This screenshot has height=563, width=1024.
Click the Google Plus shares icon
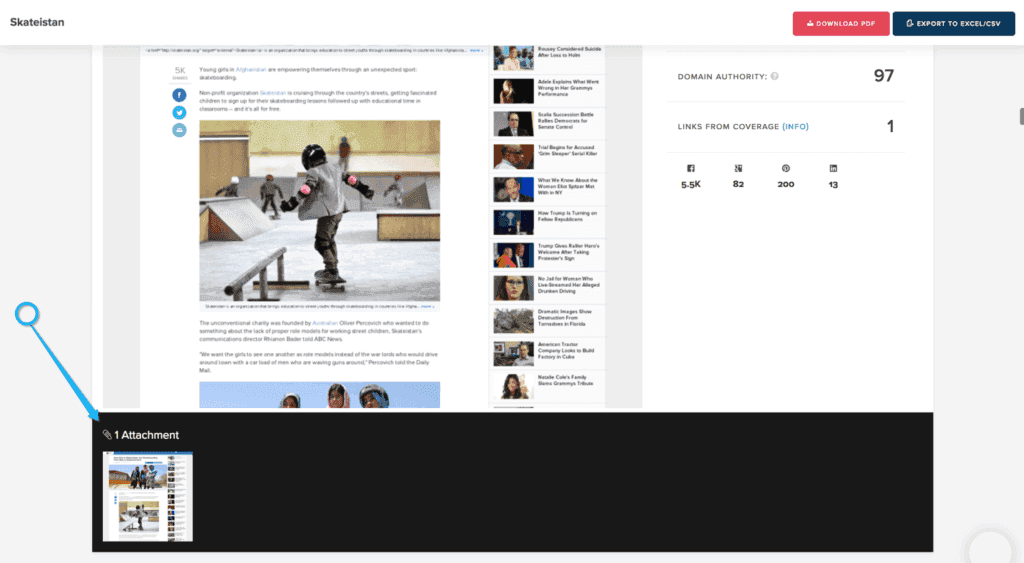[x=738, y=169]
